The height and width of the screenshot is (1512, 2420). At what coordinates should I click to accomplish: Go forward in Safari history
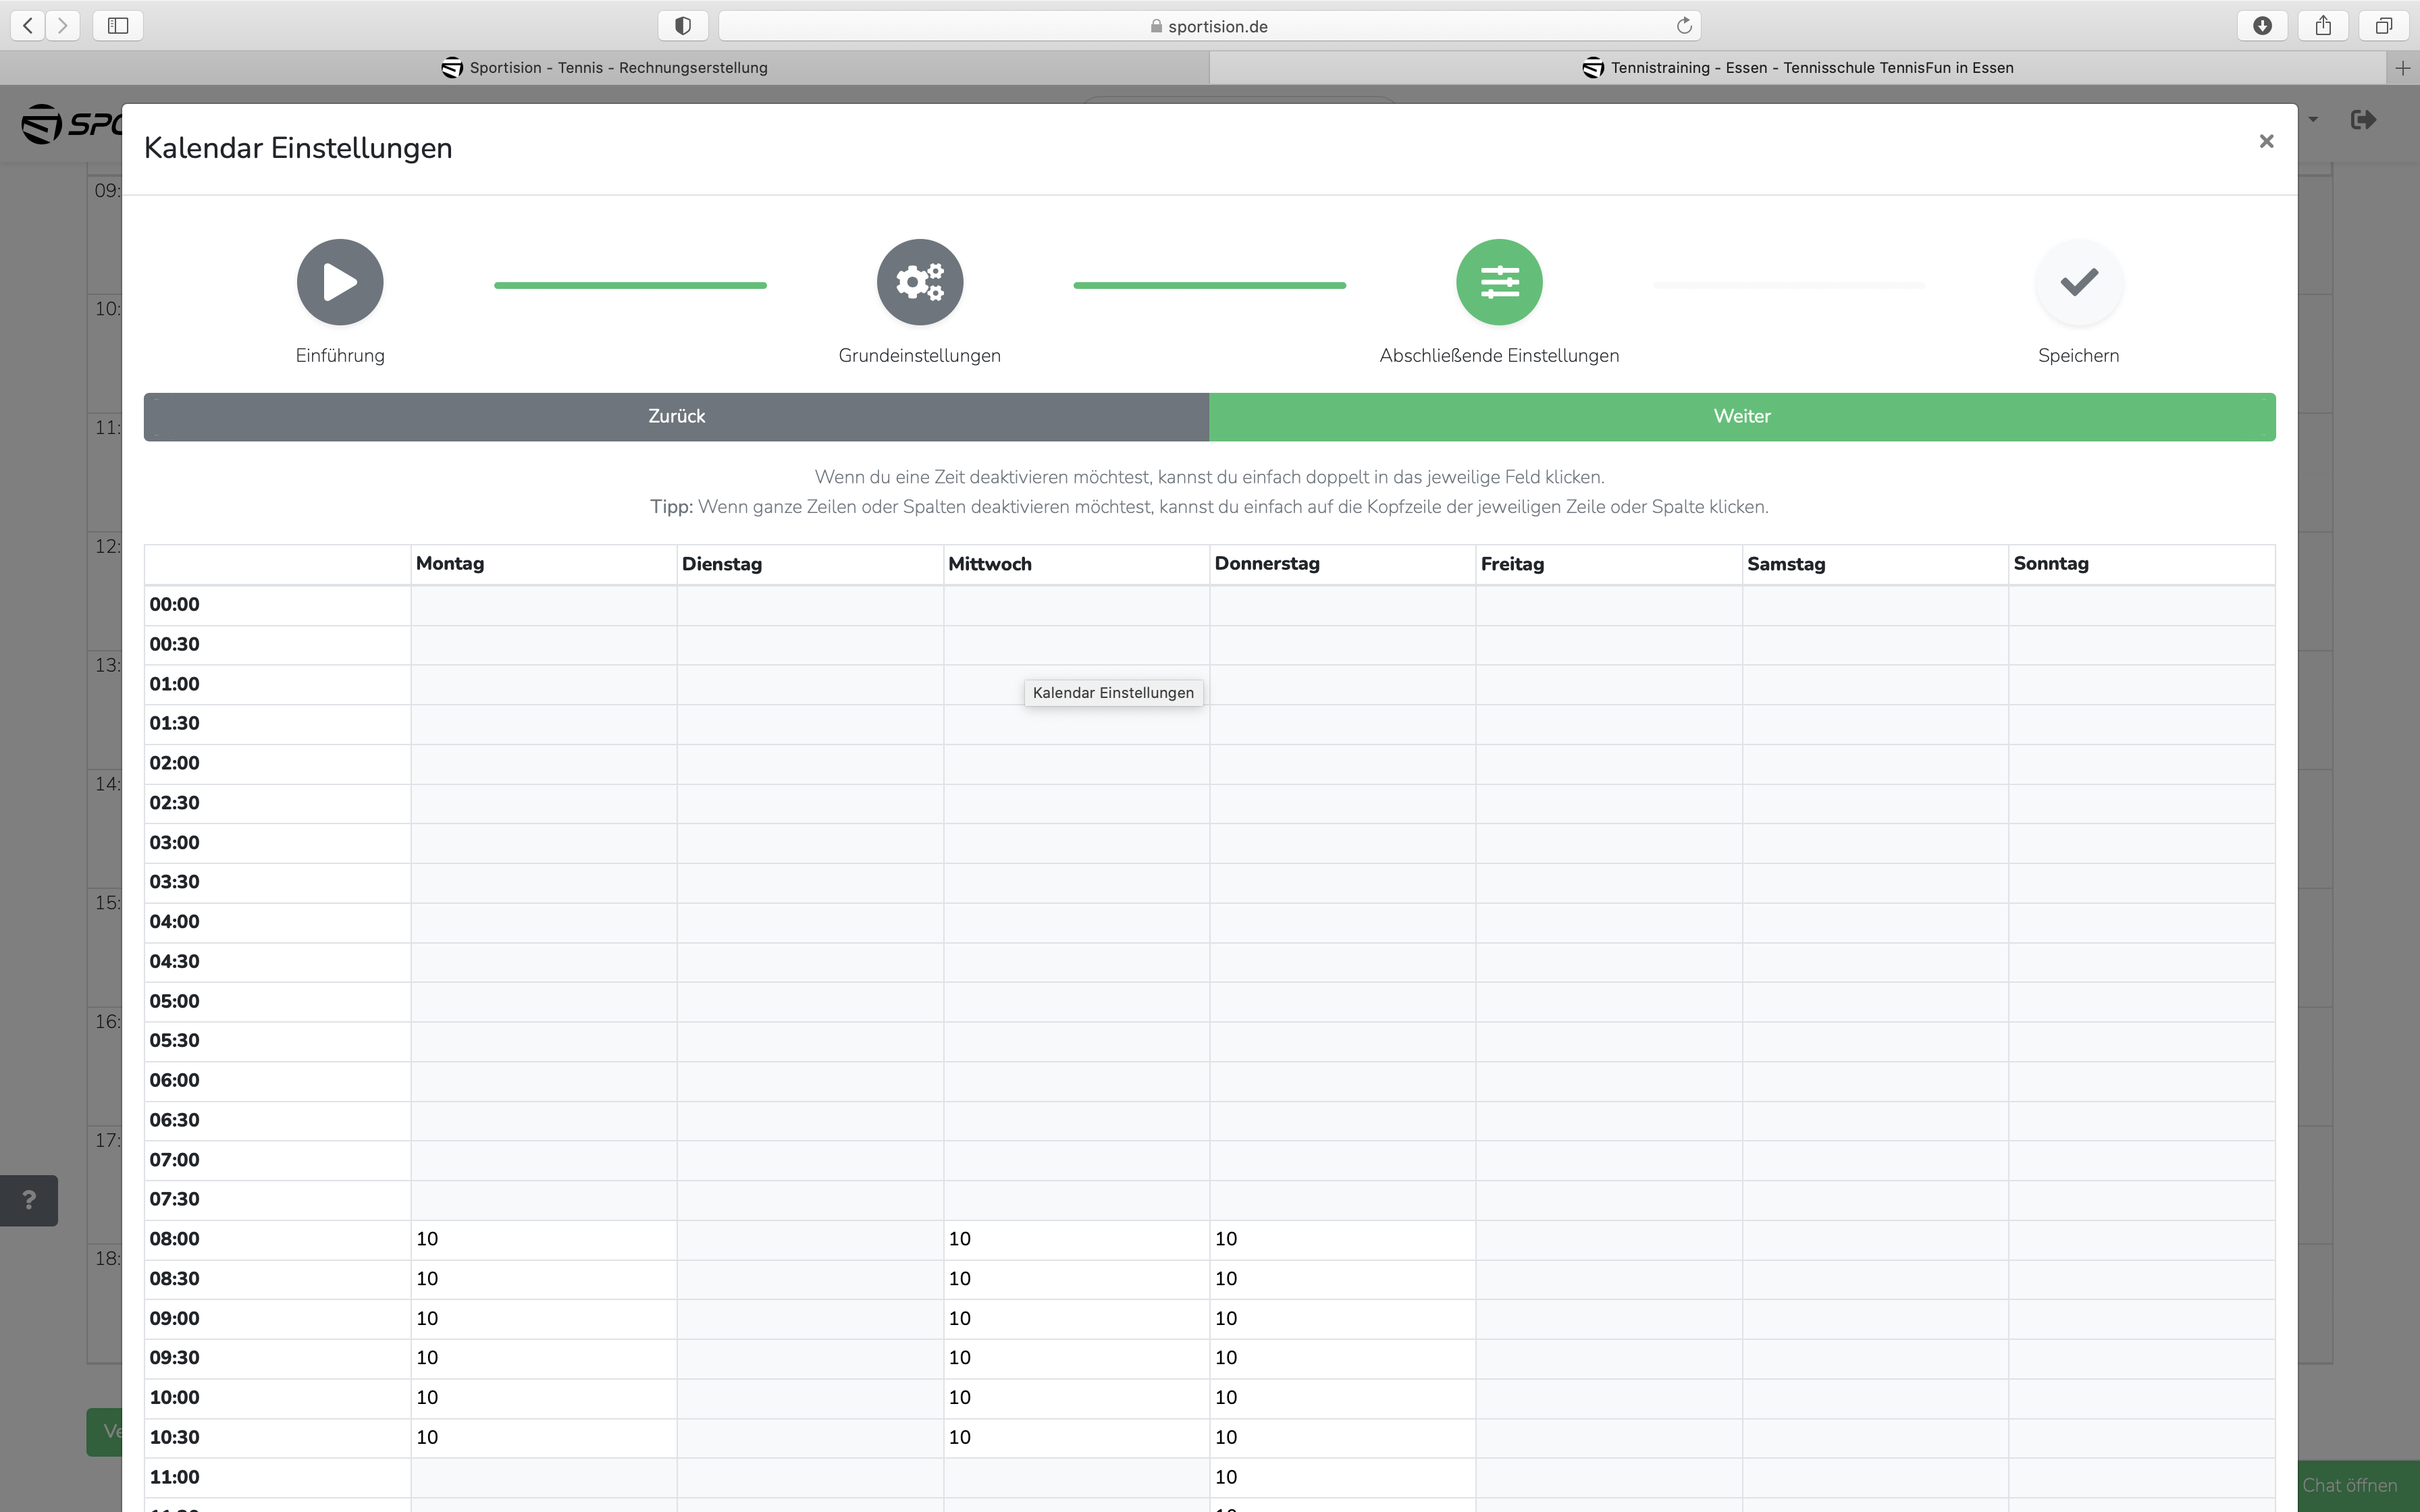click(63, 26)
